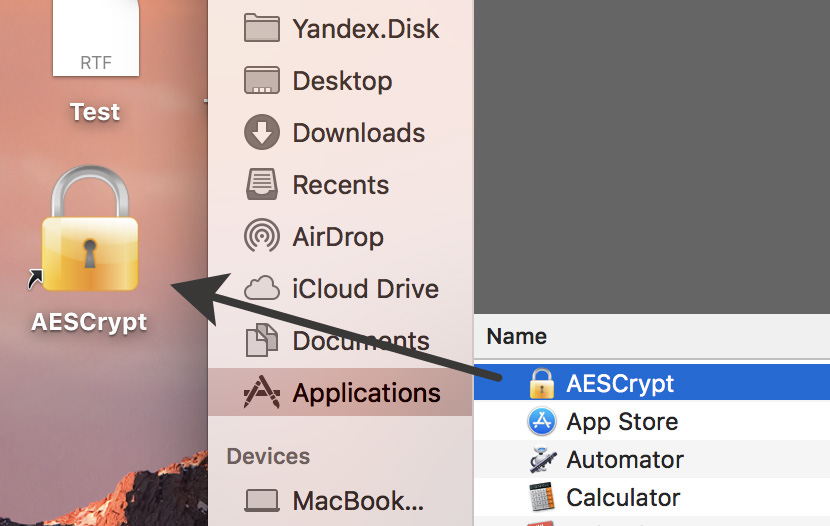This screenshot has width=830, height=526.
Task: Open AirDrop from the sidebar
Action: point(337,237)
